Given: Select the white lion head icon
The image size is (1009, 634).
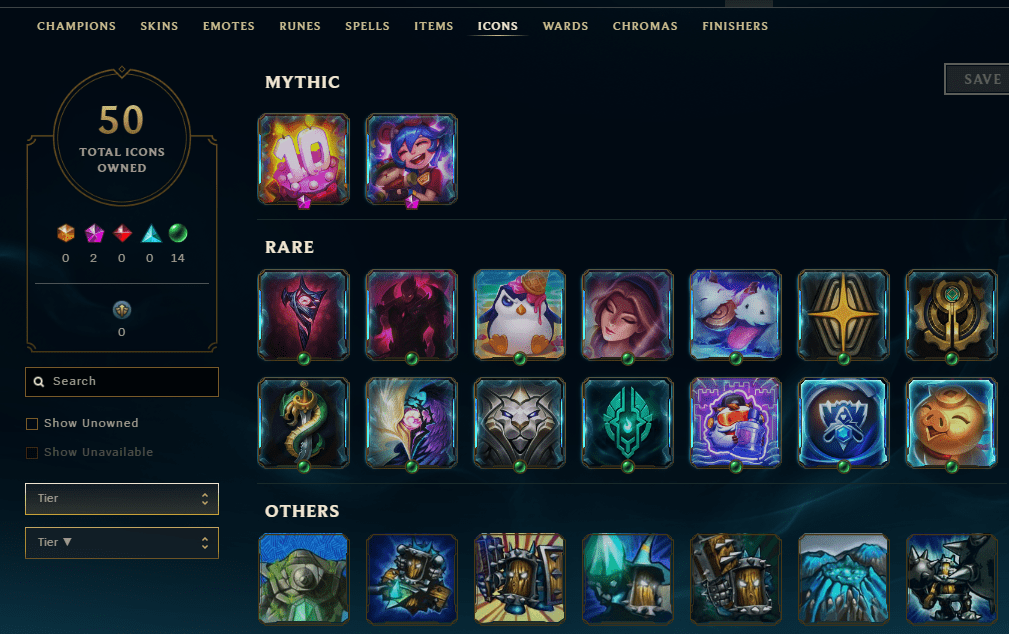Looking at the screenshot, I should coord(519,423).
